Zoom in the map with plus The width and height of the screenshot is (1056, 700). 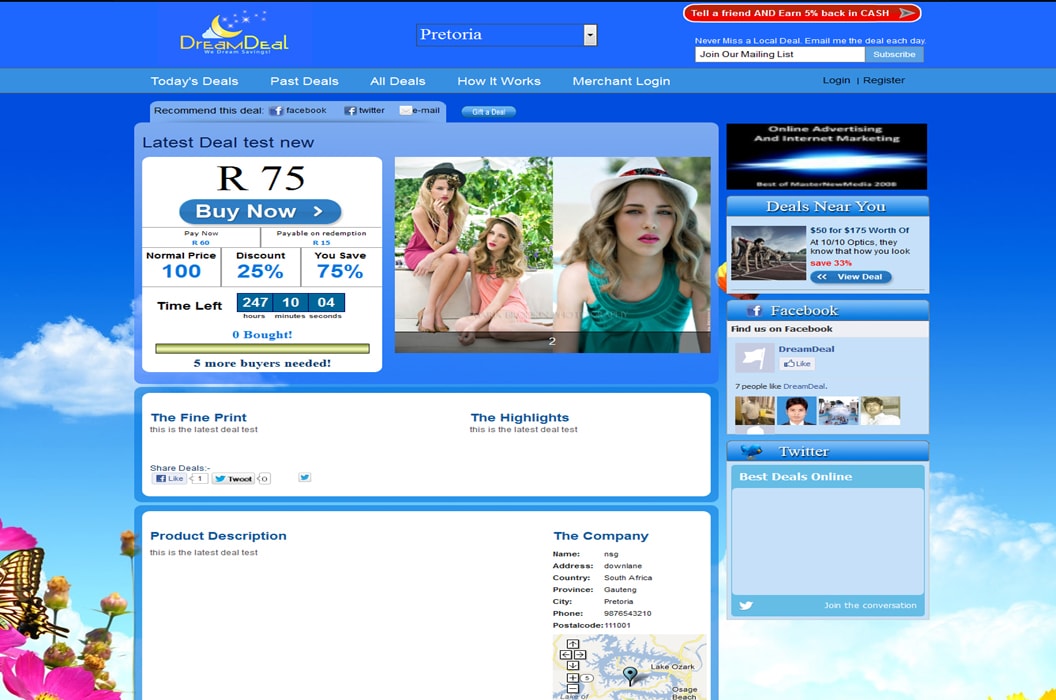point(572,678)
